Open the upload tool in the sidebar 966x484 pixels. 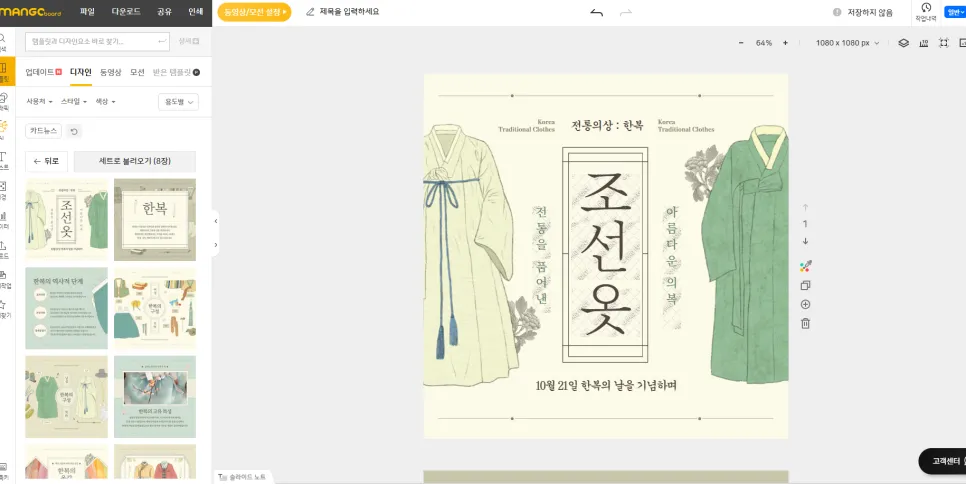pos(4,249)
